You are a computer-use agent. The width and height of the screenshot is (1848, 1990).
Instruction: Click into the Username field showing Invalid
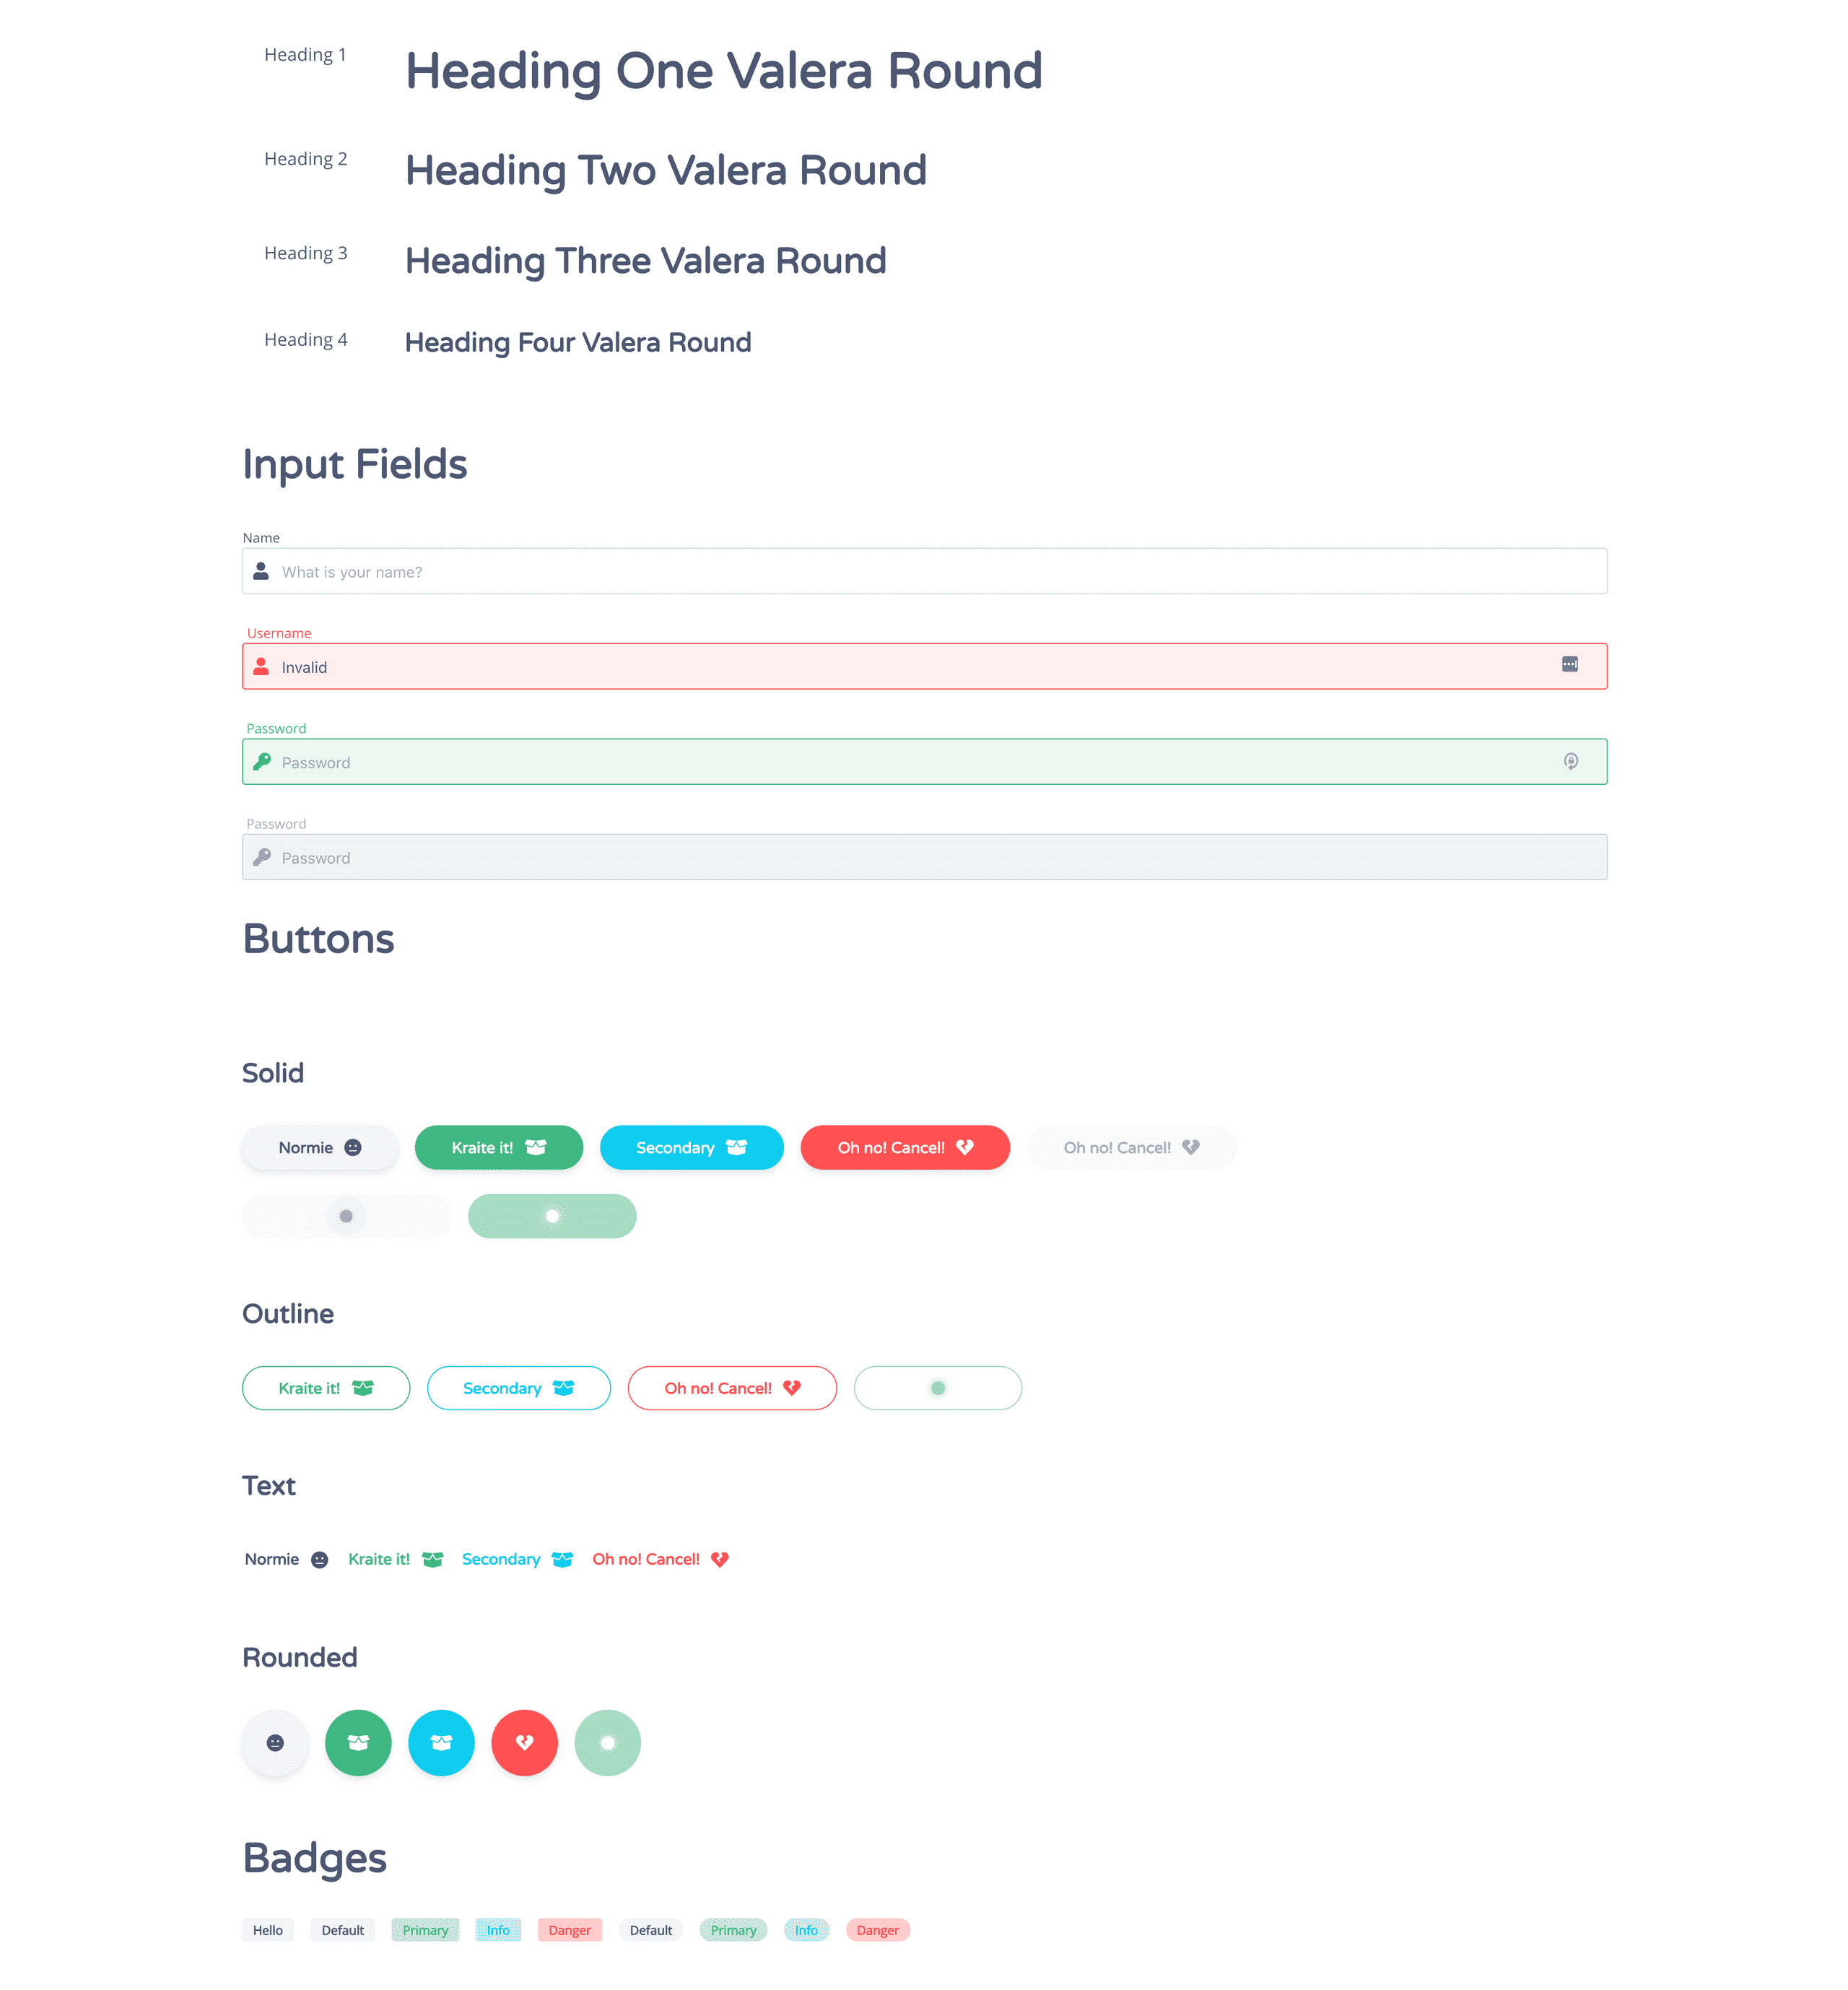click(x=900, y=666)
